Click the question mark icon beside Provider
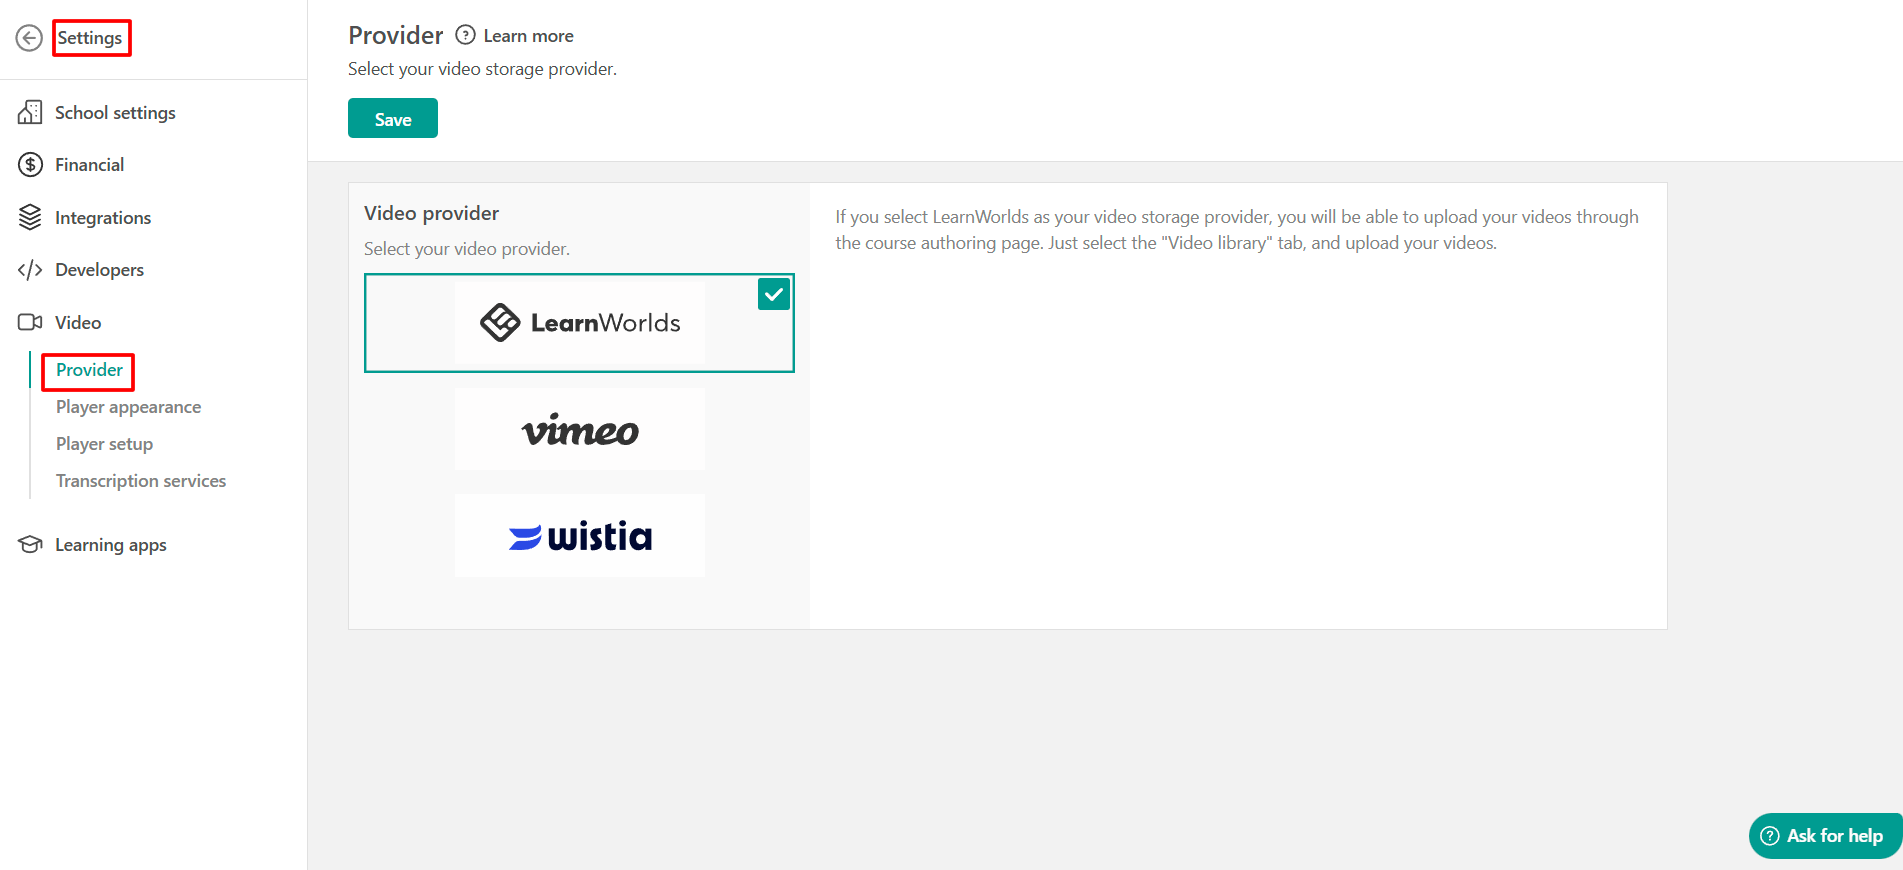This screenshot has height=870, width=1903. point(465,35)
